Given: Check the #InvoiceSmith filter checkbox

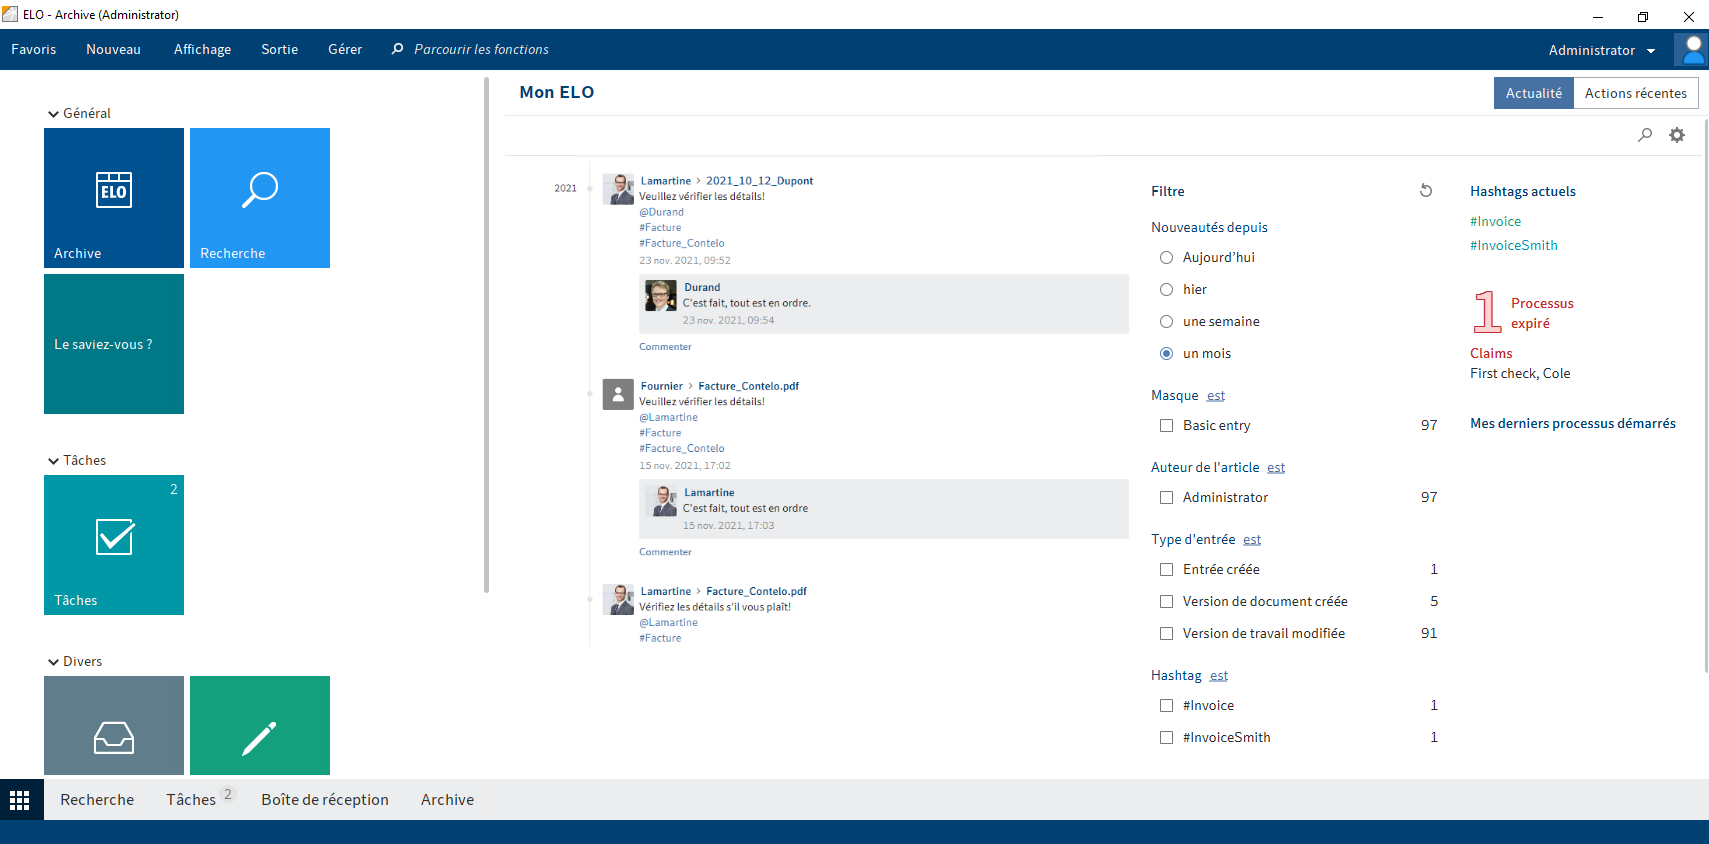Looking at the screenshot, I should tap(1166, 737).
